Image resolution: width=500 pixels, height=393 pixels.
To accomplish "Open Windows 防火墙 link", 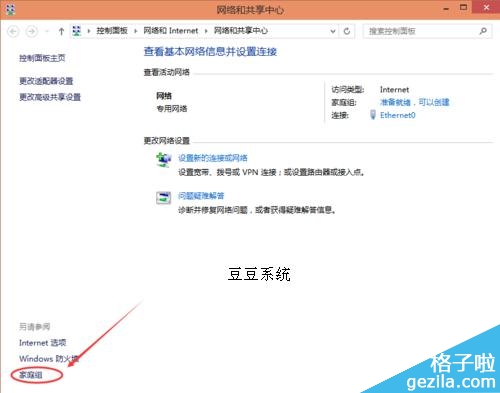I will pyautogui.click(x=49, y=359).
